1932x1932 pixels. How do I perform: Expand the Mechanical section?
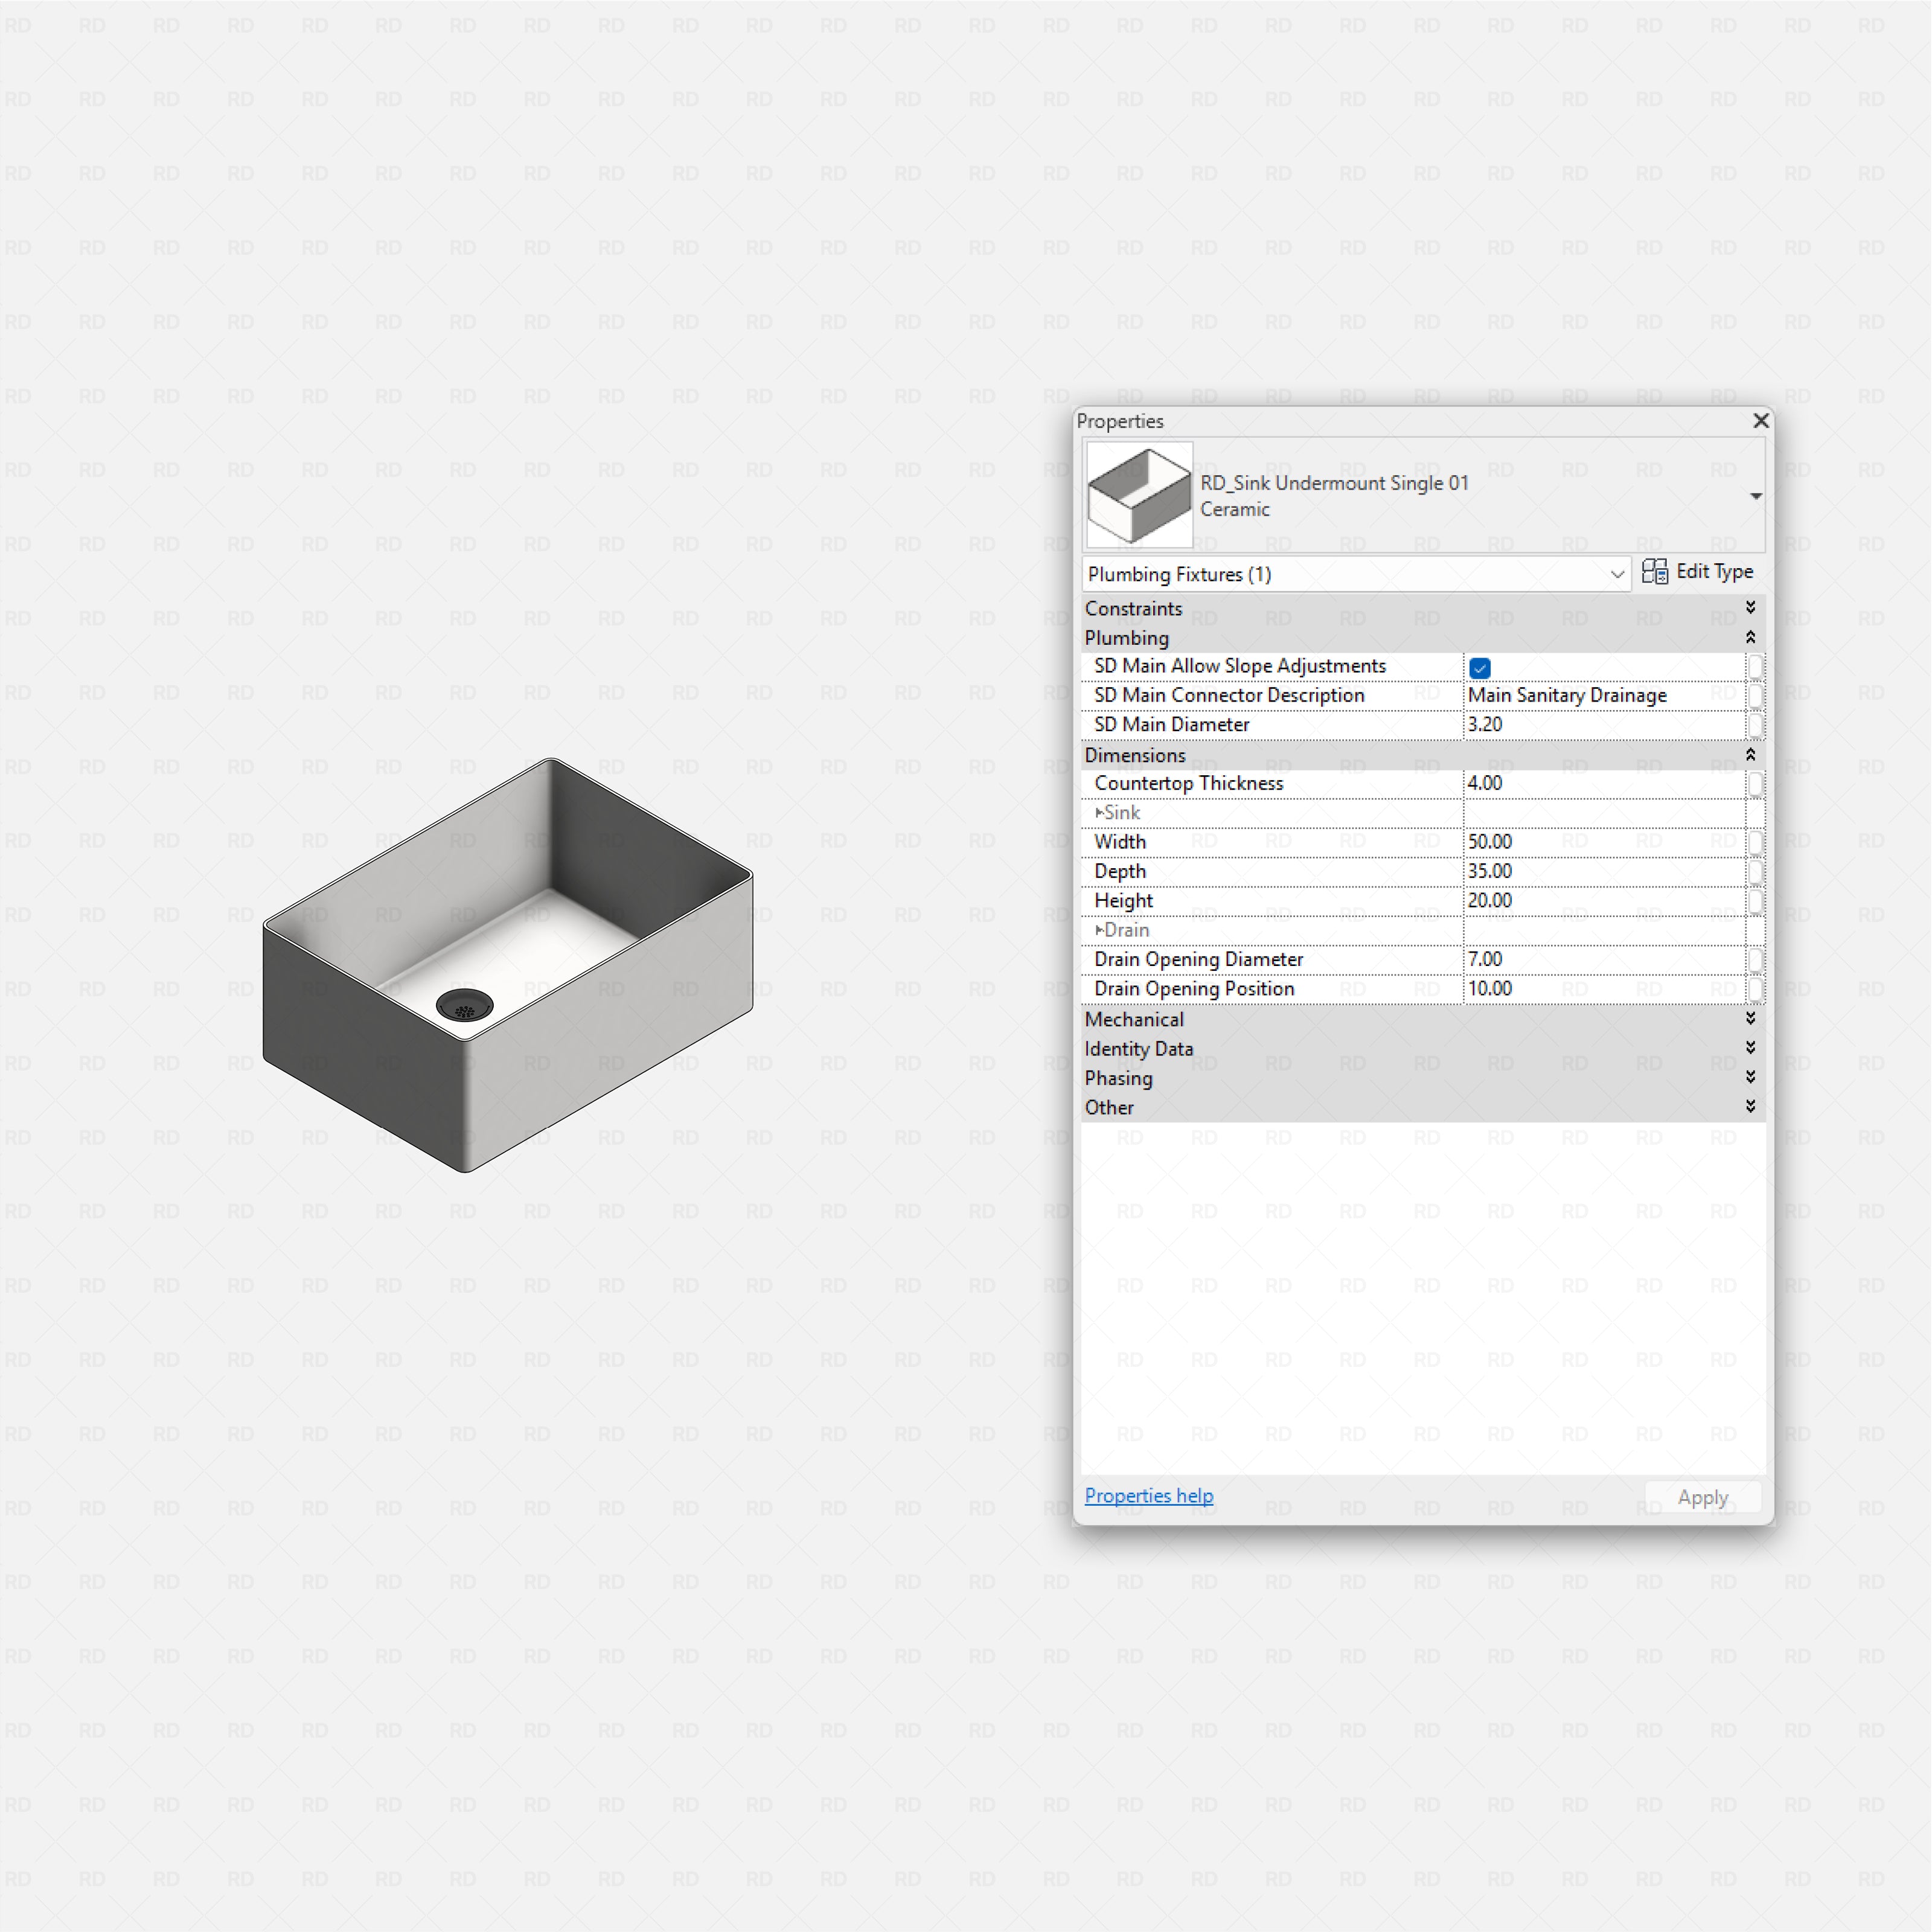click(x=1751, y=1018)
